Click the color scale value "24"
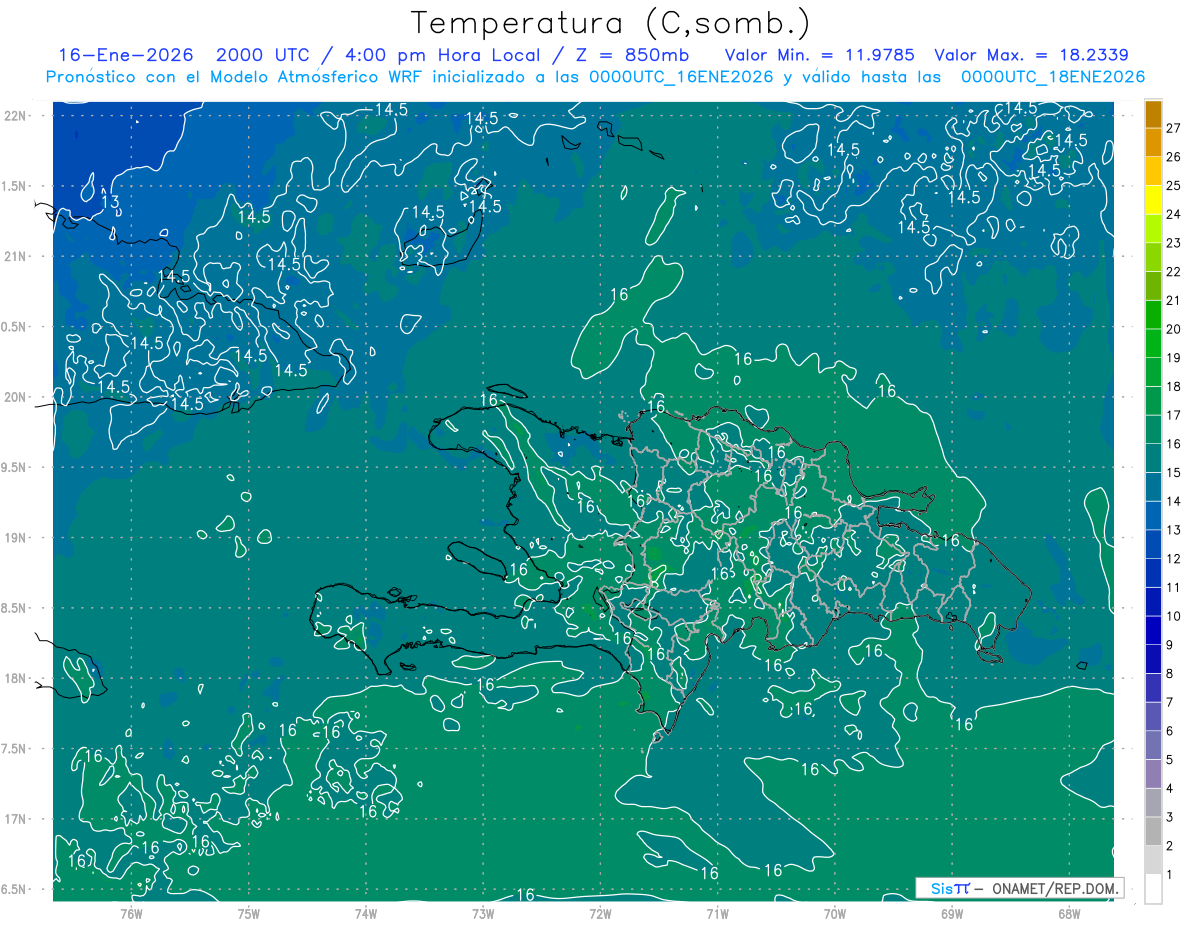Image resolution: width=1200 pixels, height=927 pixels. (1174, 214)
